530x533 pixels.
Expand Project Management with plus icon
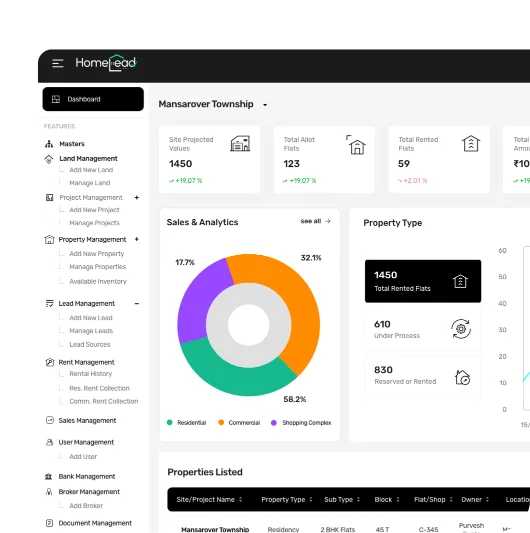(x=137, y=197)
